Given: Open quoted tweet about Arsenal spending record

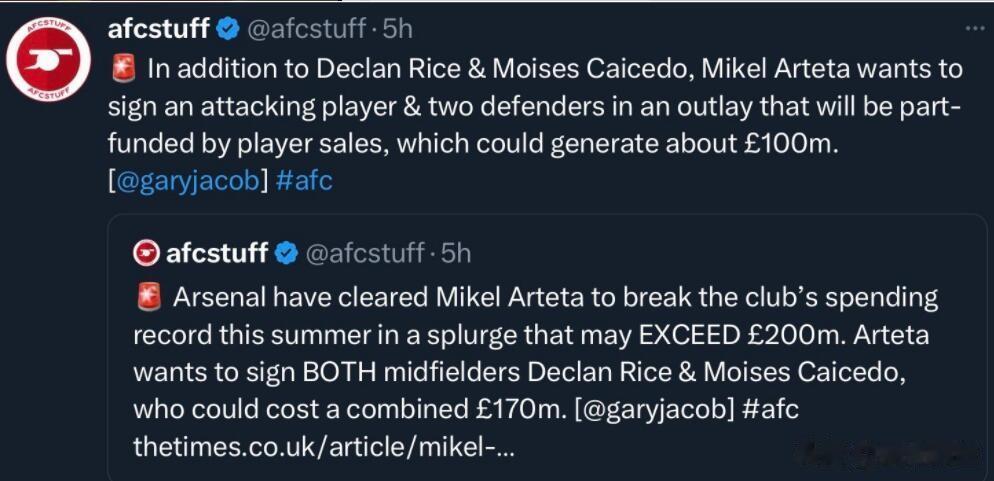Looking at the screenshot, I should click(546, 347).
